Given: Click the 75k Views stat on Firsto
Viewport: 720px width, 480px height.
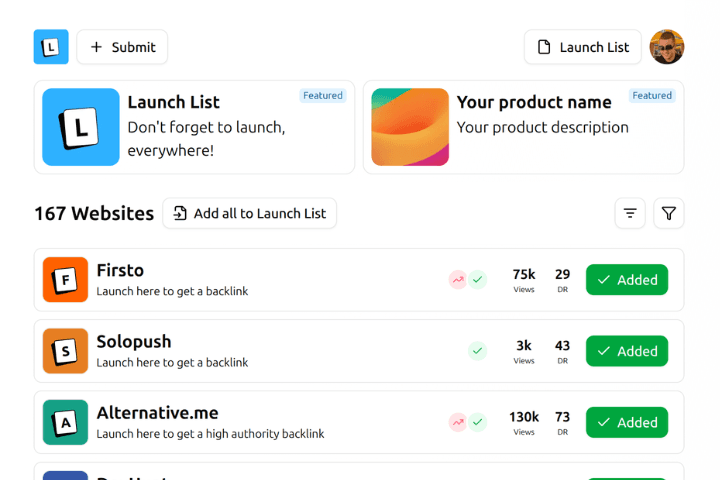Looking at the screenshot, I should (x=524, y=280).
